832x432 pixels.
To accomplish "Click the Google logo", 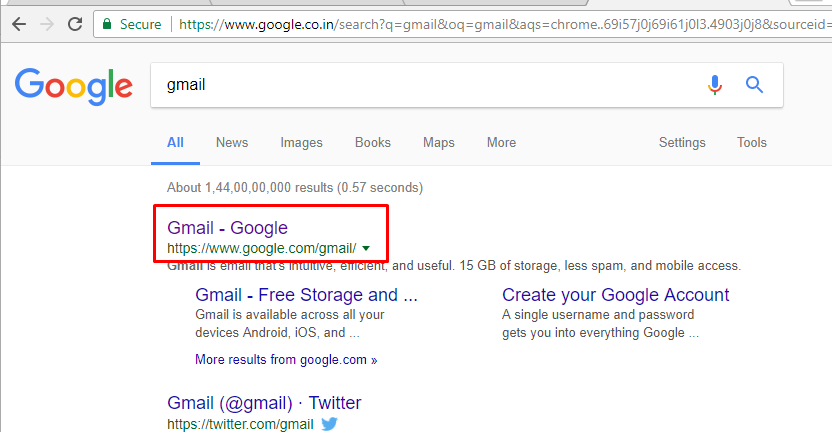I will click(74, 86).
